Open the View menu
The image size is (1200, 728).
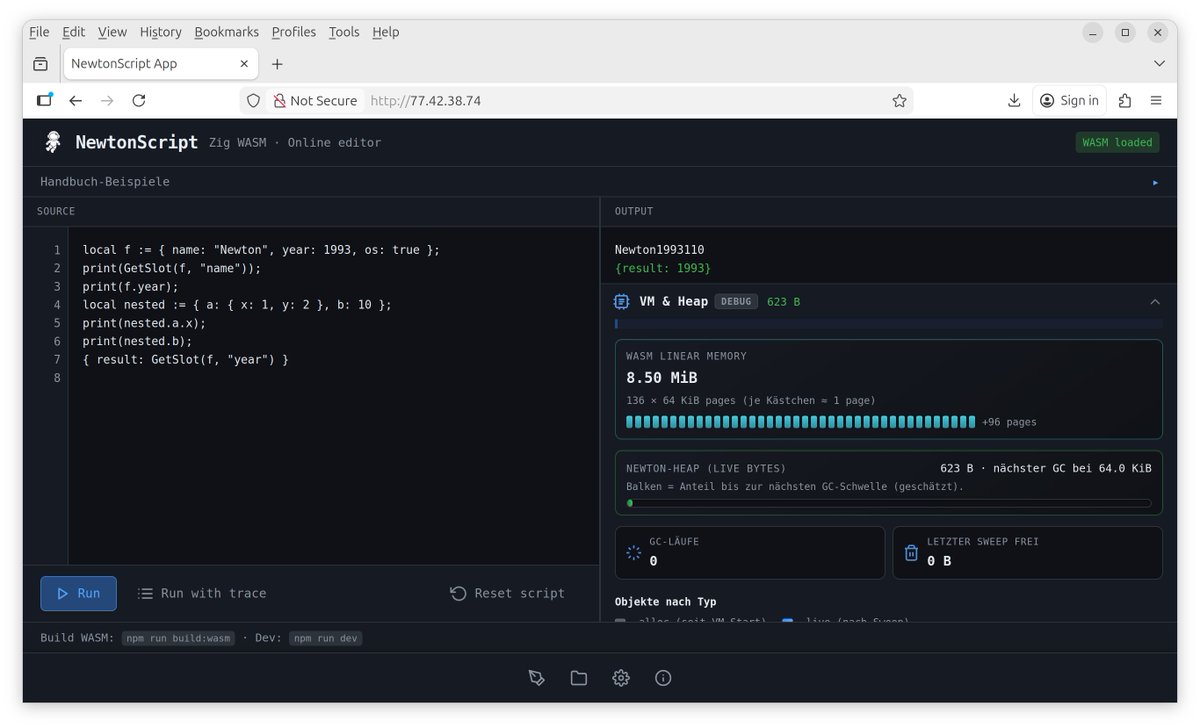pyautogui.click(x=112, y=32)
